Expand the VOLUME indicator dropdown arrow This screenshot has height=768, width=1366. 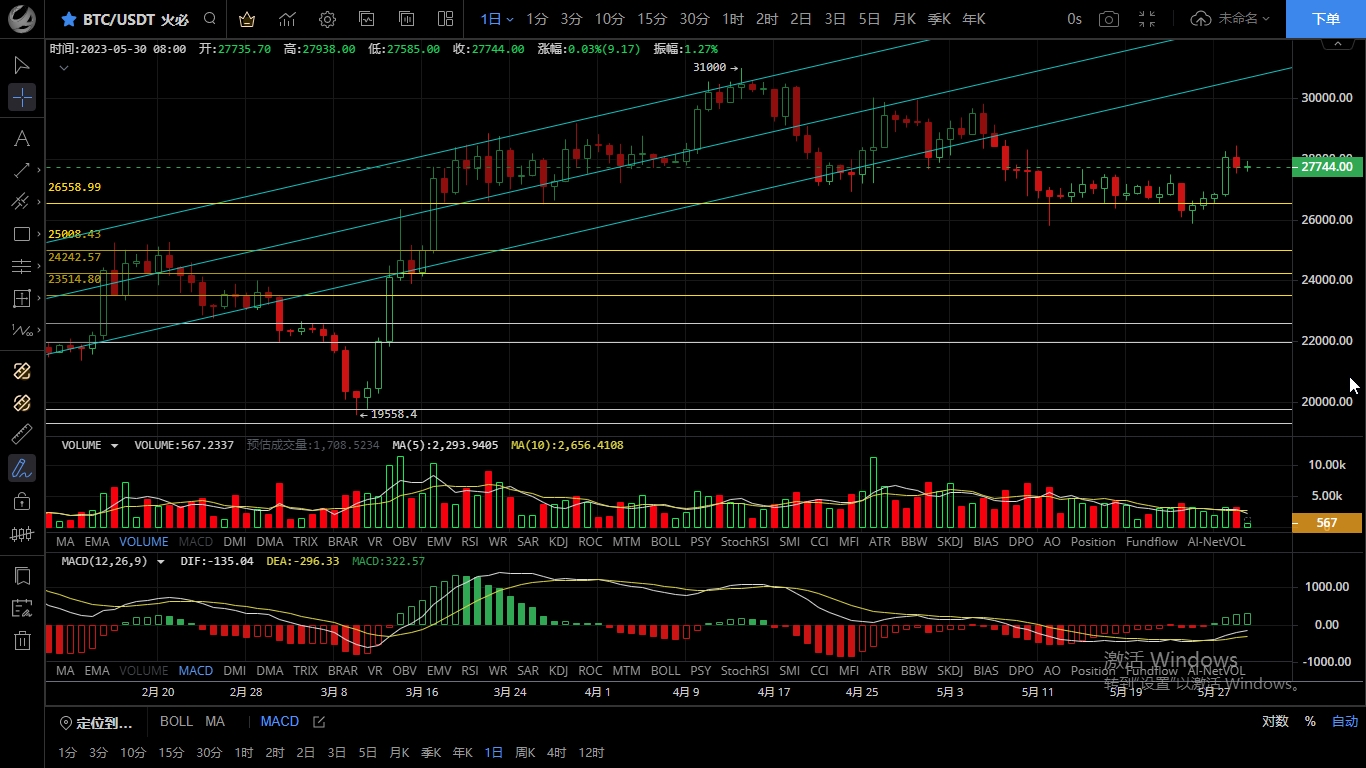click(x=114, y=445)
